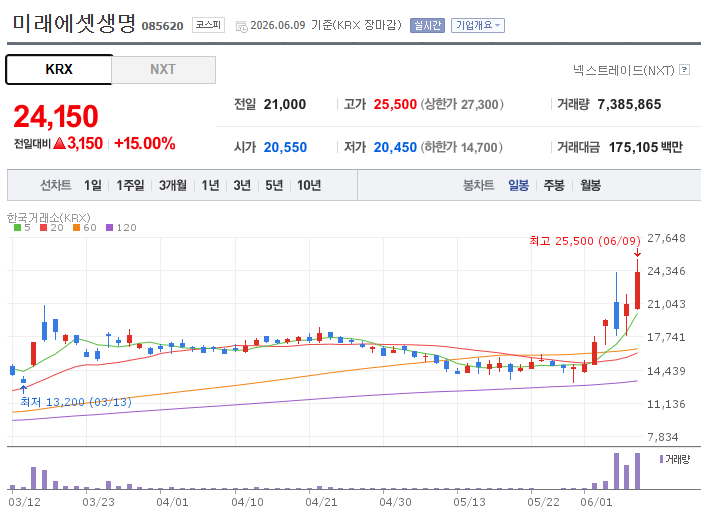This screenshot has height=511, width=701.
Task: Click the trading value 175,105 백만
Action: click(646, 147)
